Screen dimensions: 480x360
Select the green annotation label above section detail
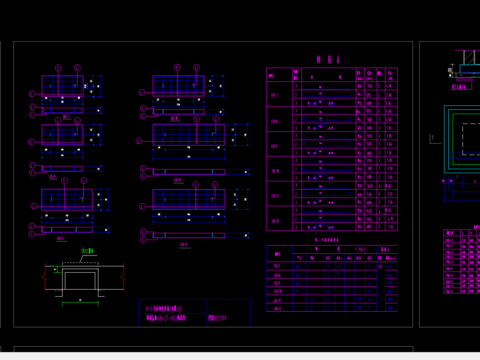[87, 250]
